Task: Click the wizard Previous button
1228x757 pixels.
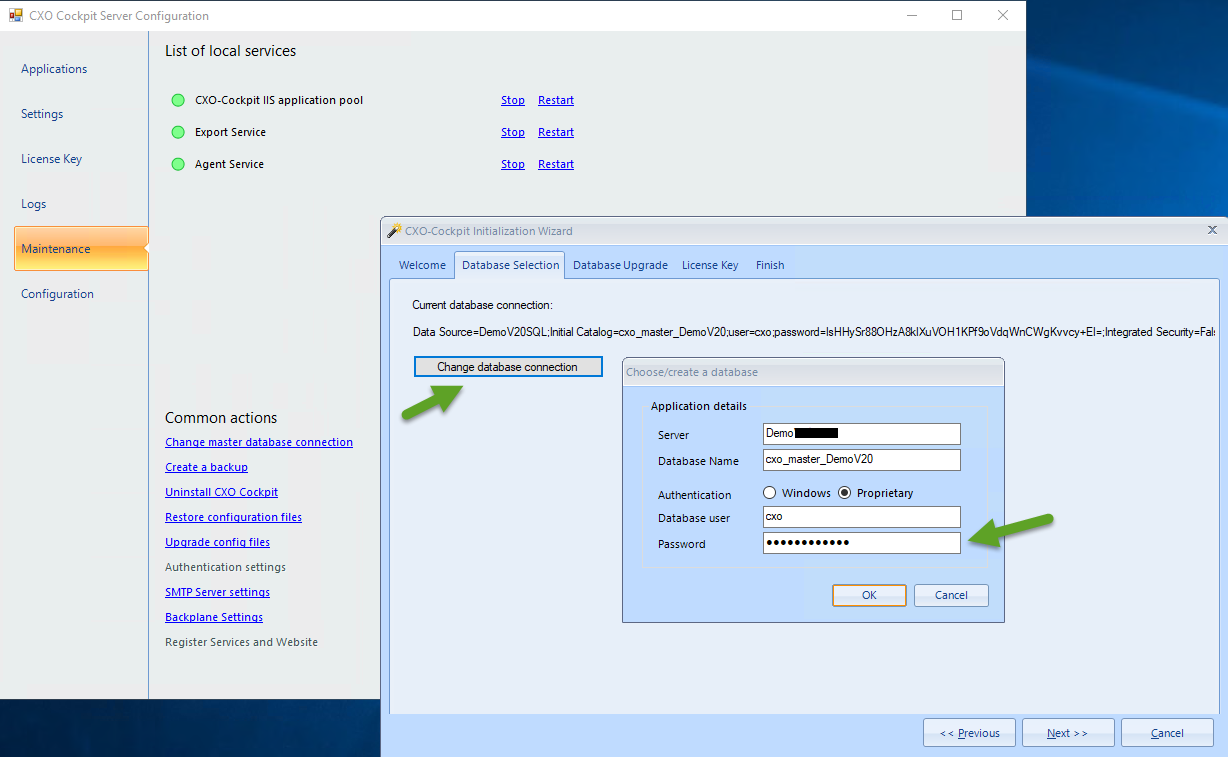Action: (x=969, y=733)
